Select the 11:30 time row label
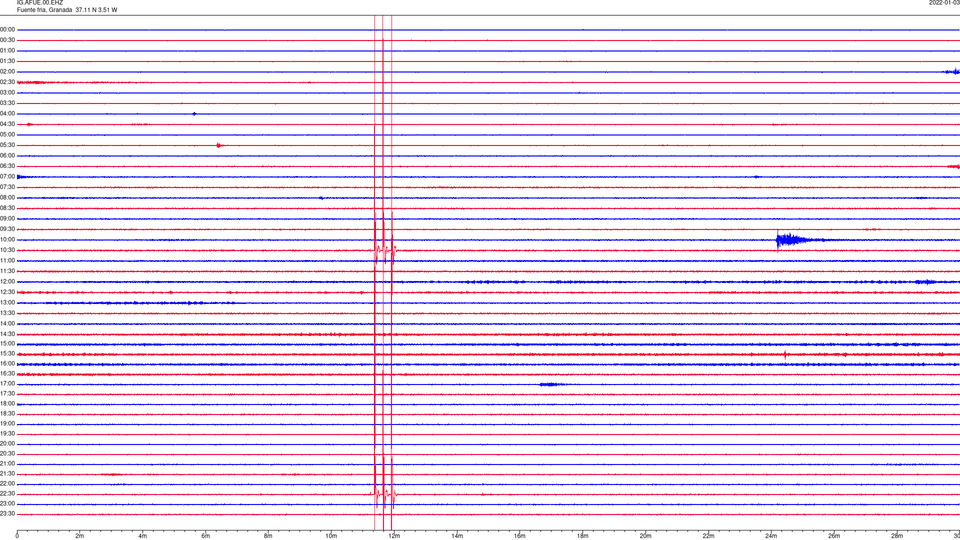The height and width of the screenshot is (540, 960). tap(8, 271)
